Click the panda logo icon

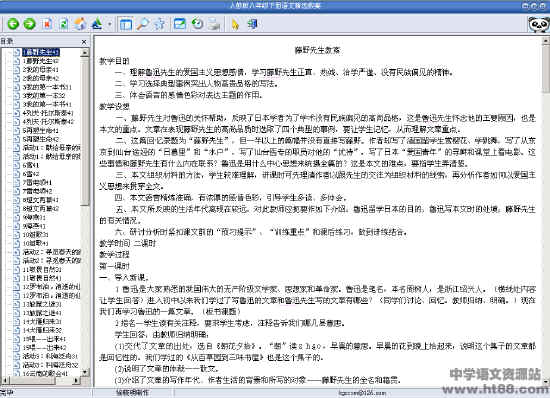coord(538,25)
